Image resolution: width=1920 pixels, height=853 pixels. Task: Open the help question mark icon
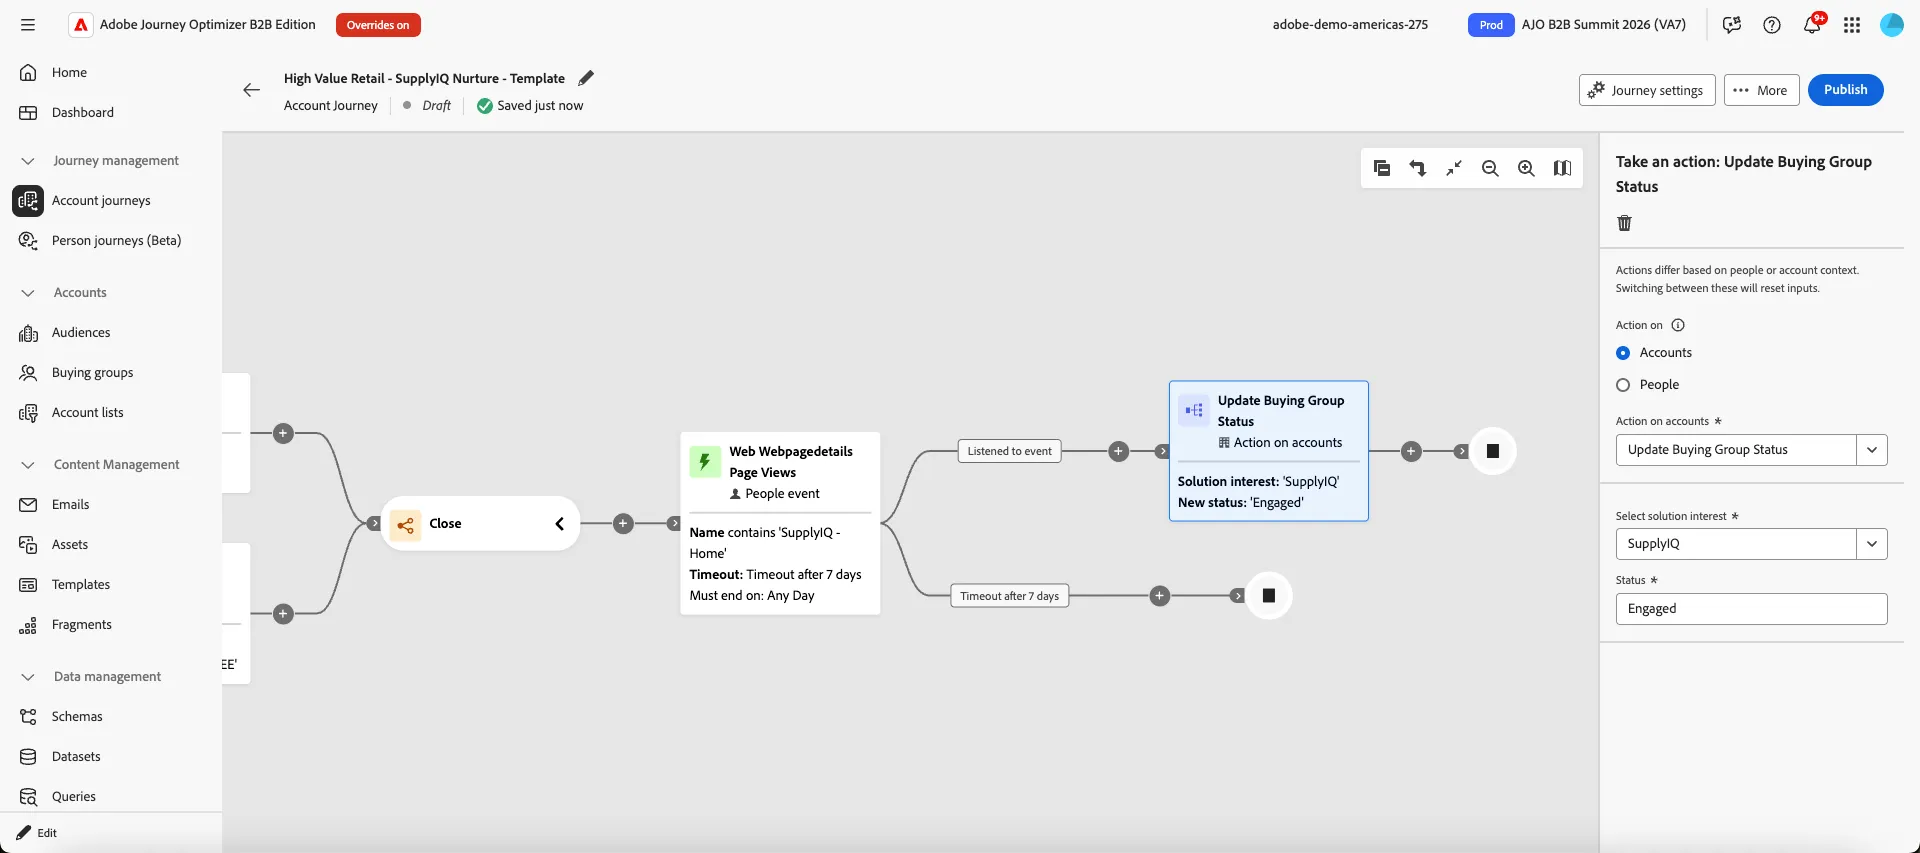[x=1772, y=25]
